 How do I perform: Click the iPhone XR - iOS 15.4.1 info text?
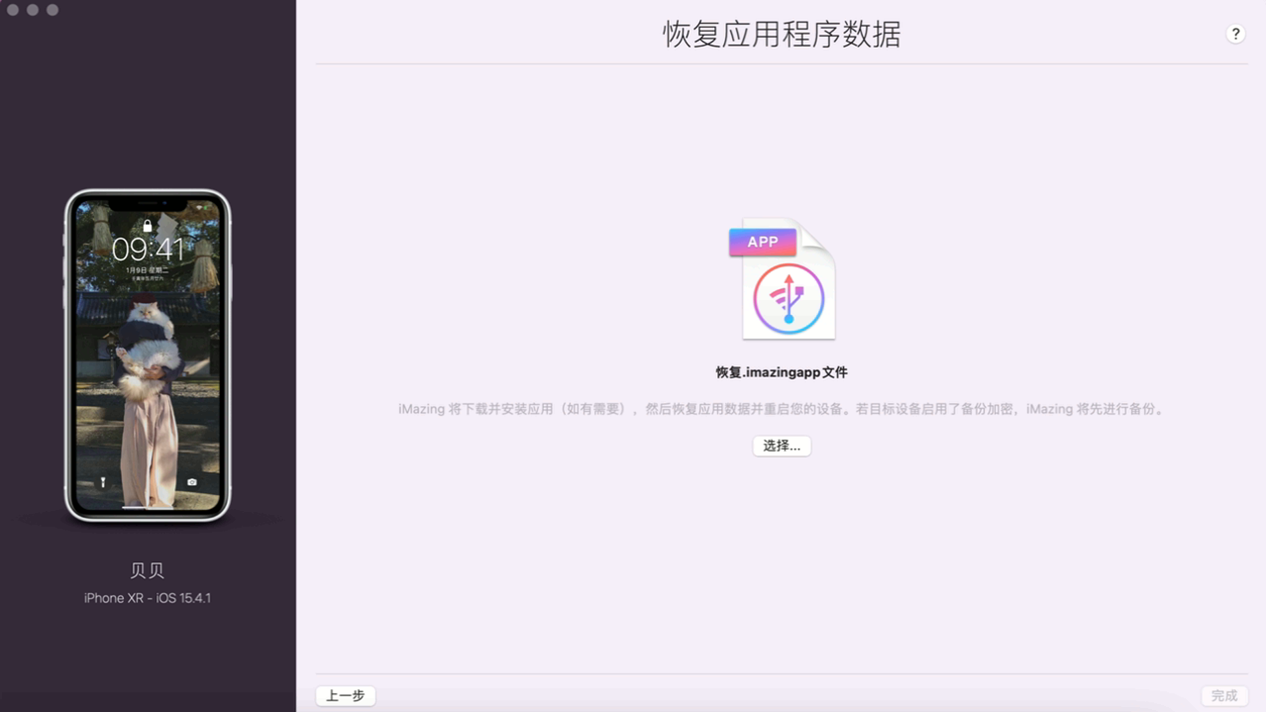[x=146, y=597]
